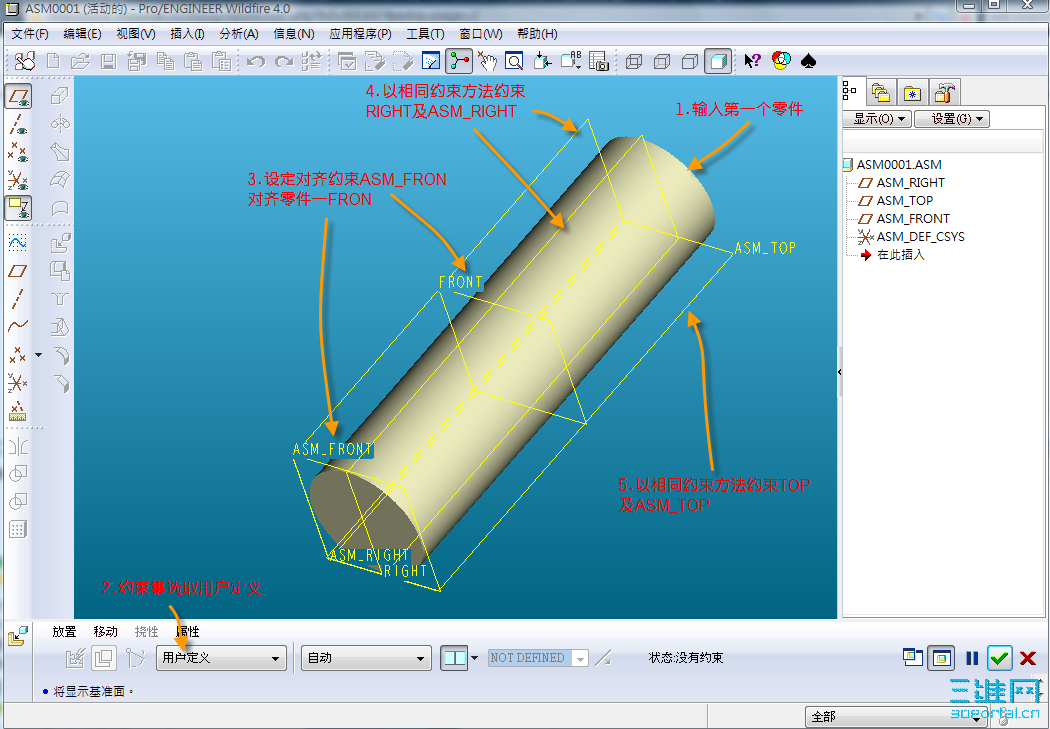
Task: Open the 分析(A) menu
Action: tap(239, 33)
